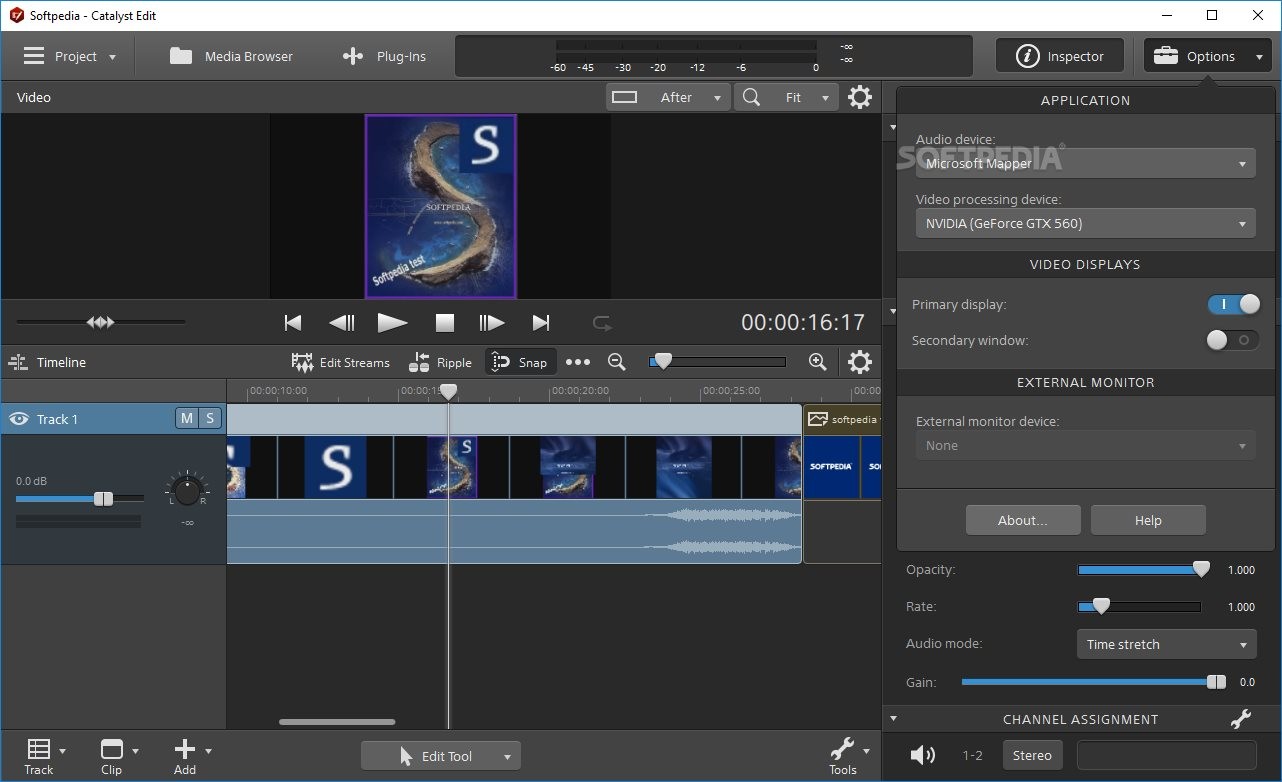Step to previous frame
1282x782 pixels.
tap(342, 322)
